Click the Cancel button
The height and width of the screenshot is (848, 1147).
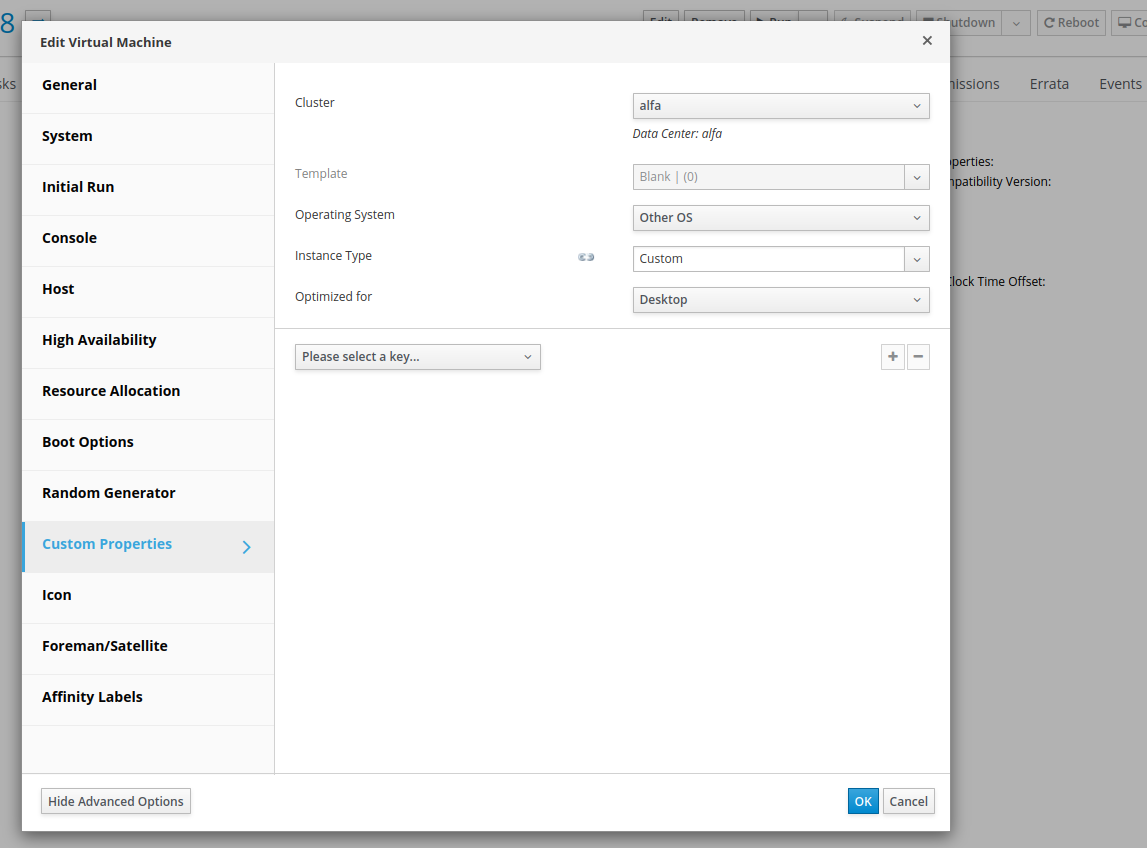click(x=908, y=801)
